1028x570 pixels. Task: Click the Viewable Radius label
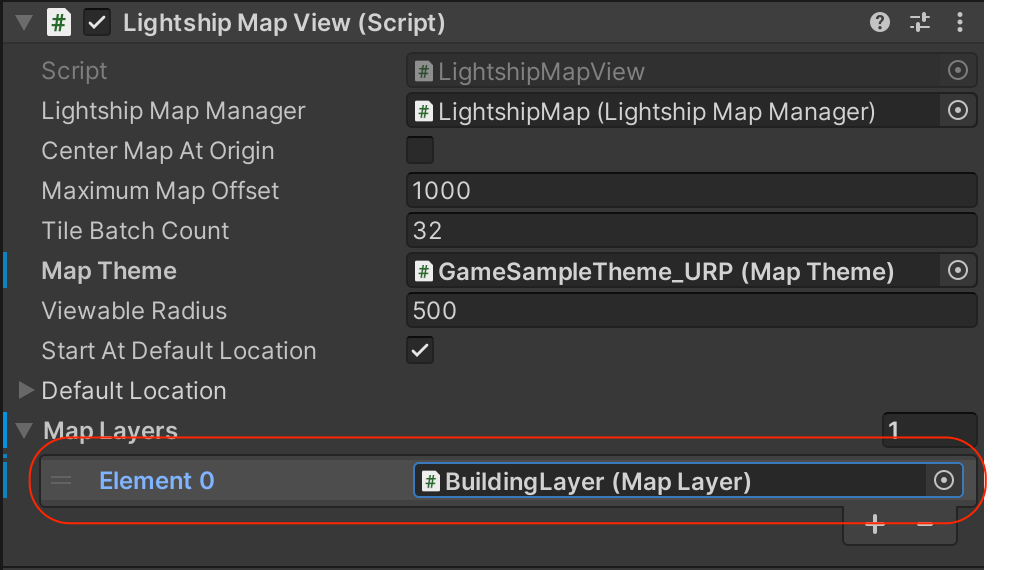coord(134,311)
